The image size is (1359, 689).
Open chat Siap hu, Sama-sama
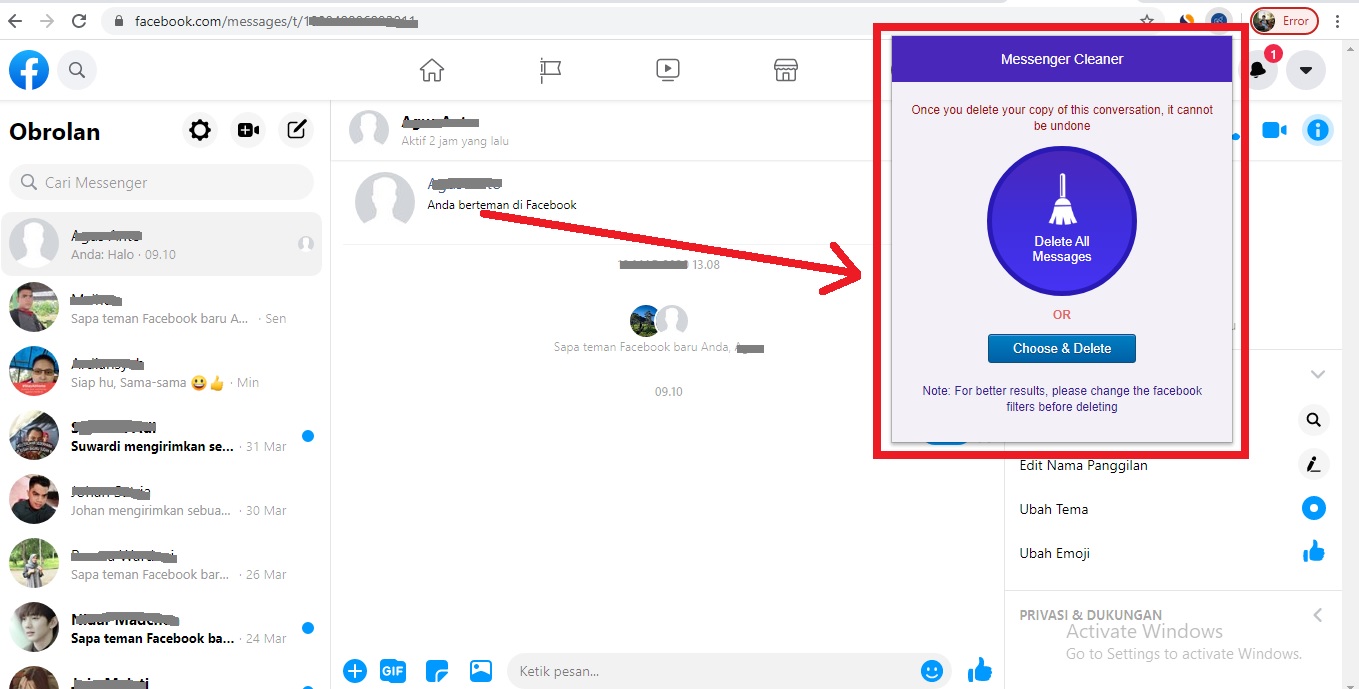161,372
